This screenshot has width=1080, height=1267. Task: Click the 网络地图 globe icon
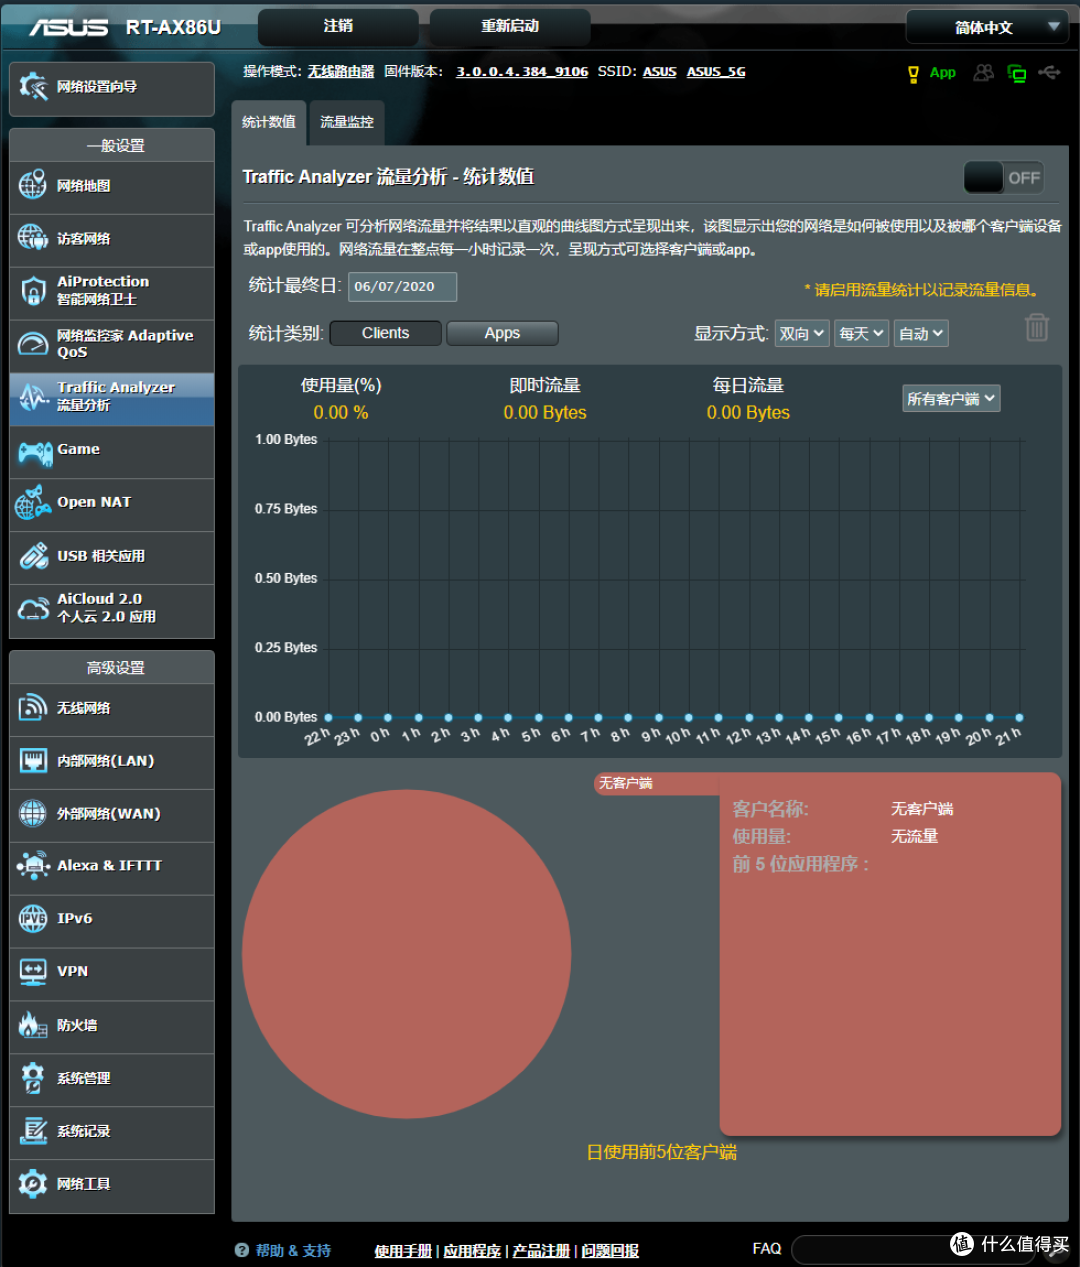coord(33,185)
